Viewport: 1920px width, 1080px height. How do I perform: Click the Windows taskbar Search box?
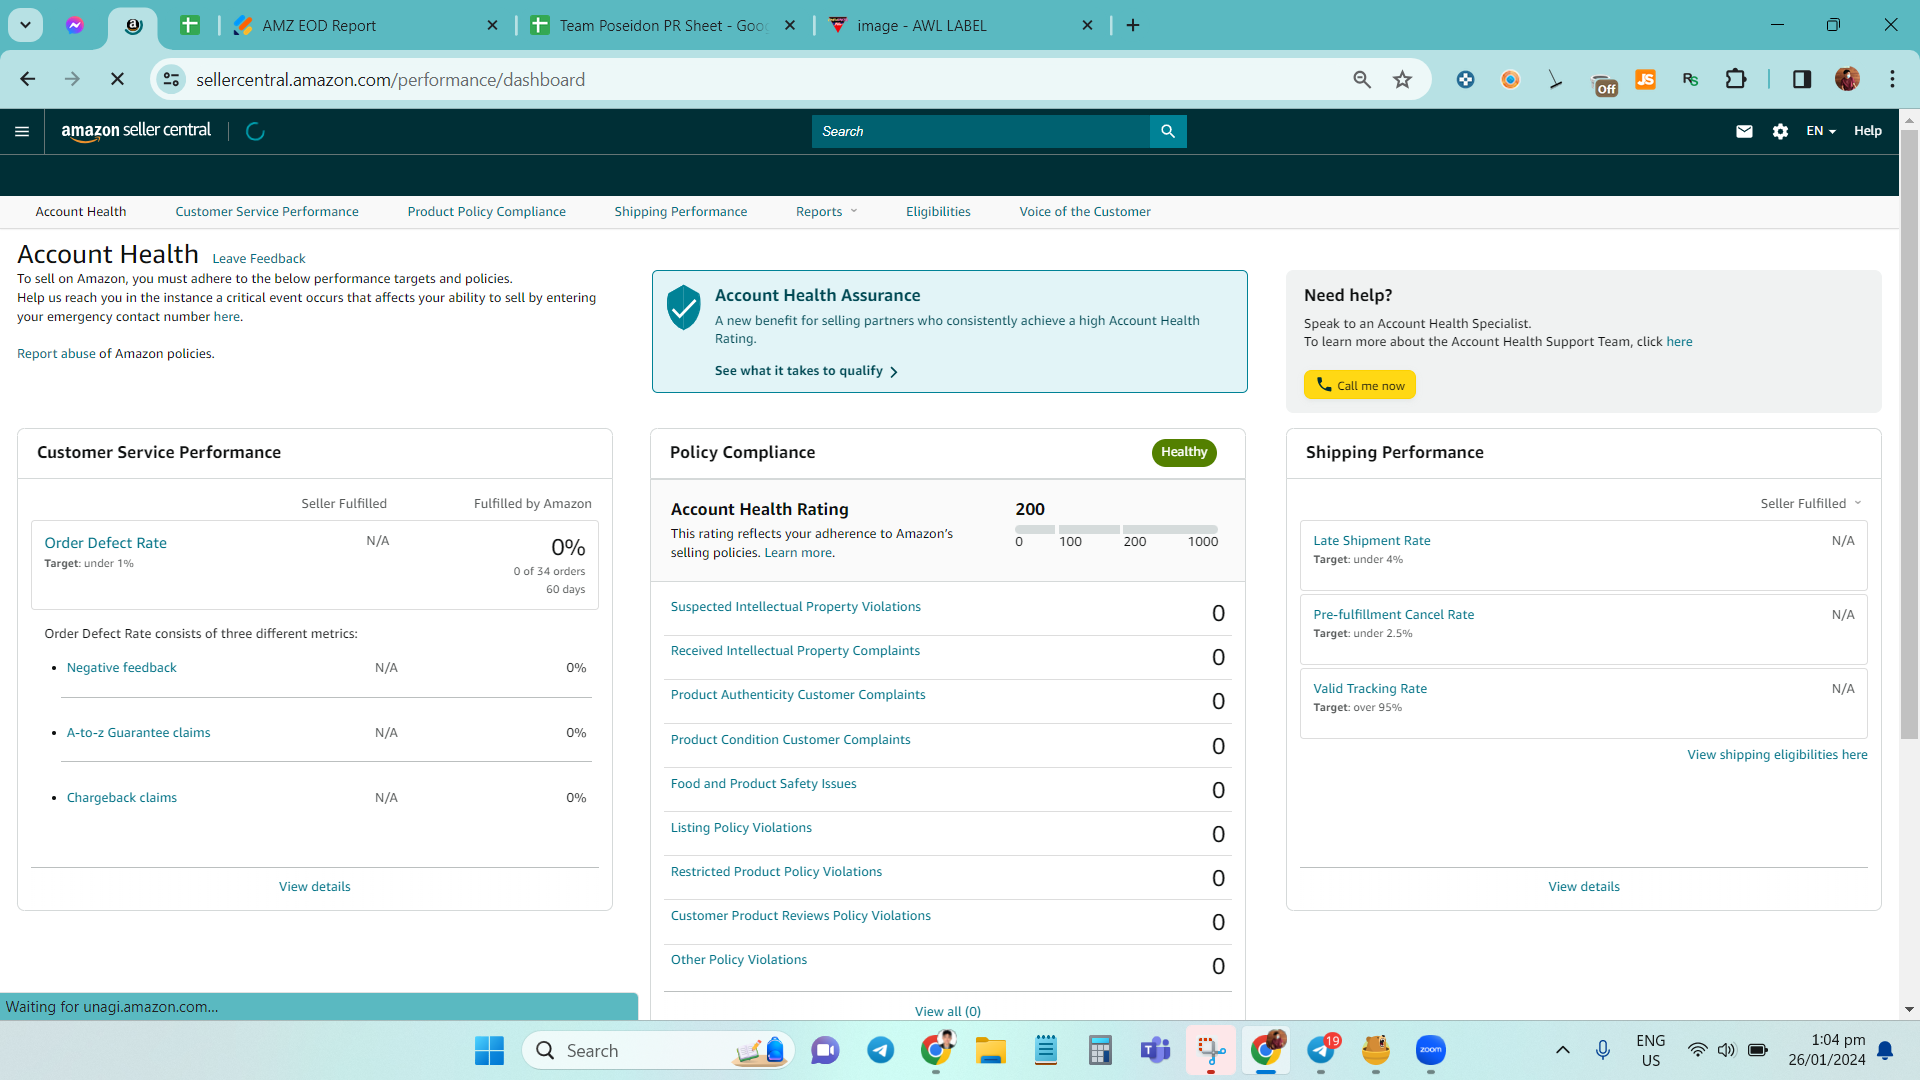click(658, 1050)
